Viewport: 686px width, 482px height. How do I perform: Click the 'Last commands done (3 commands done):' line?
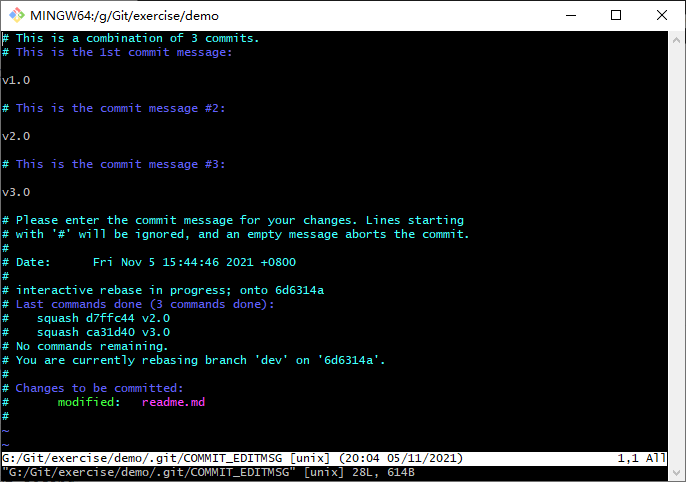pos(138,304)
